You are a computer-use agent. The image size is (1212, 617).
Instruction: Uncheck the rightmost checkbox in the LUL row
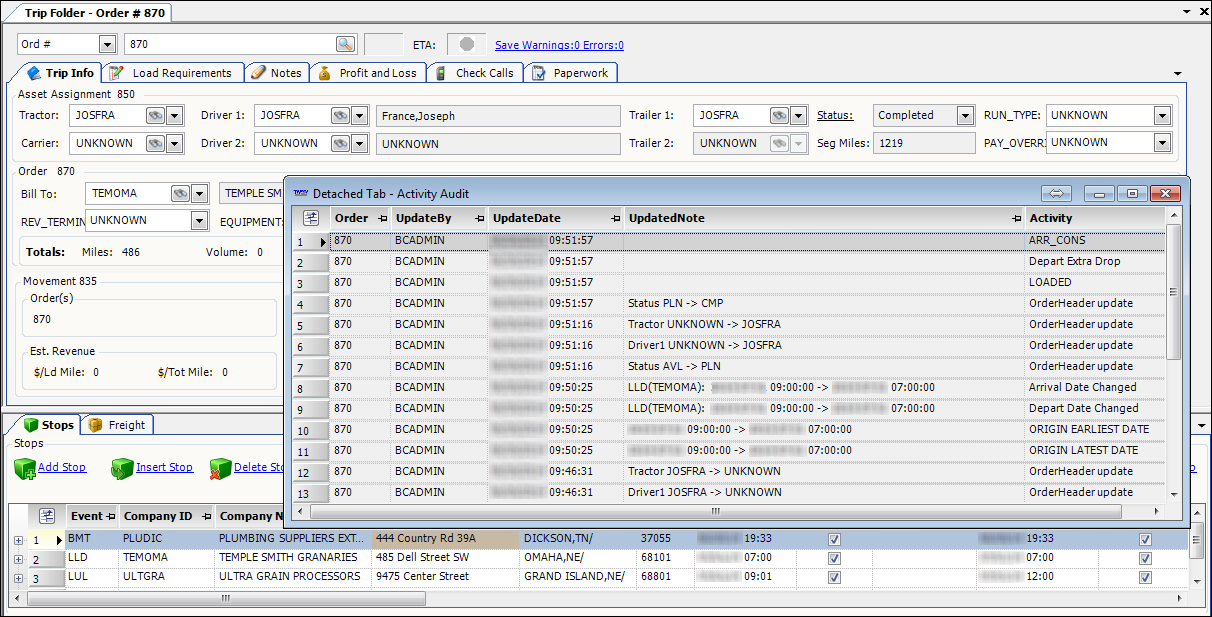click(x=1145, y=577)
